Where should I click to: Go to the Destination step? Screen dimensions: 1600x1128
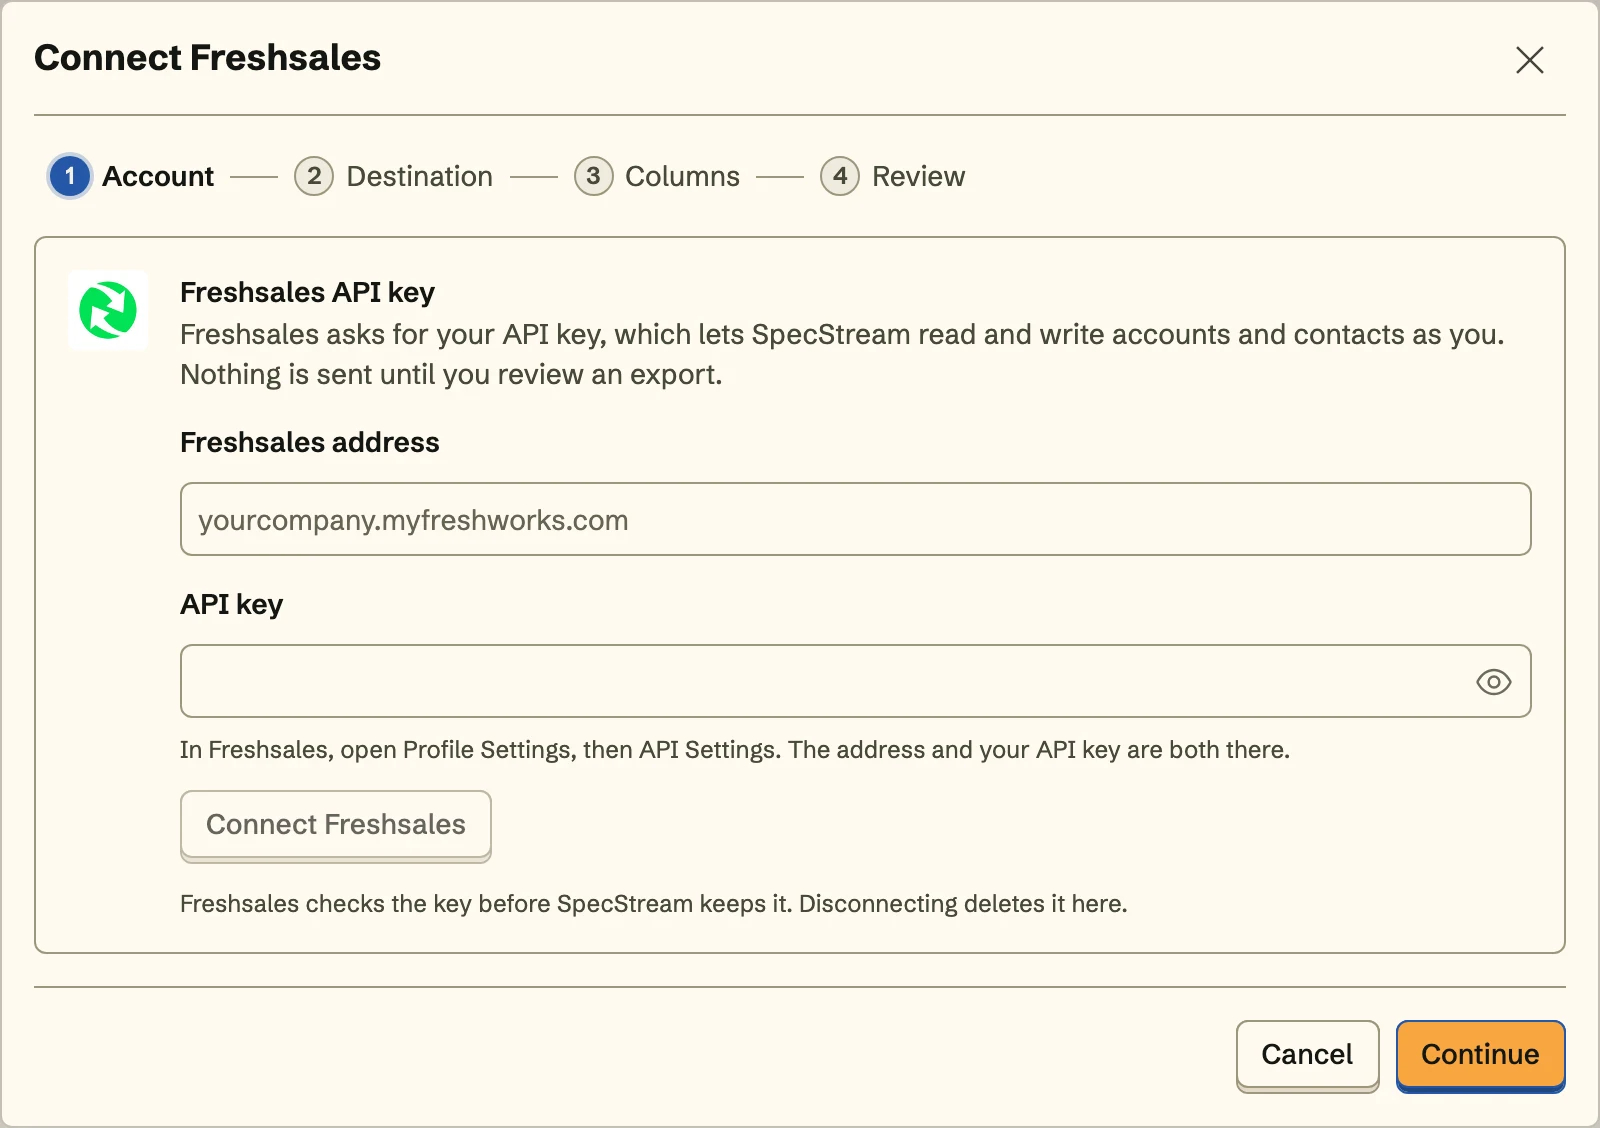click(x=393, y=176)
